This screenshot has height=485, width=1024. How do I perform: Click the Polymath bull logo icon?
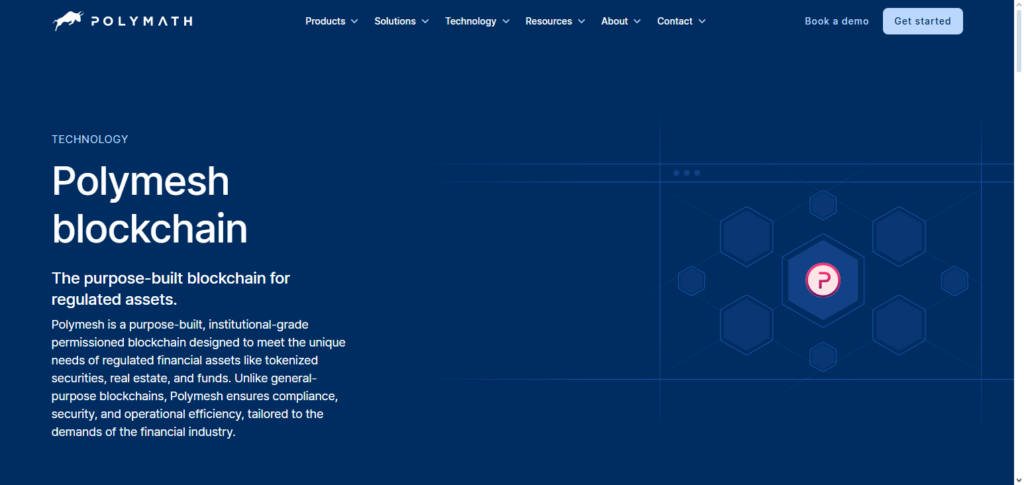tap(68, 21)
